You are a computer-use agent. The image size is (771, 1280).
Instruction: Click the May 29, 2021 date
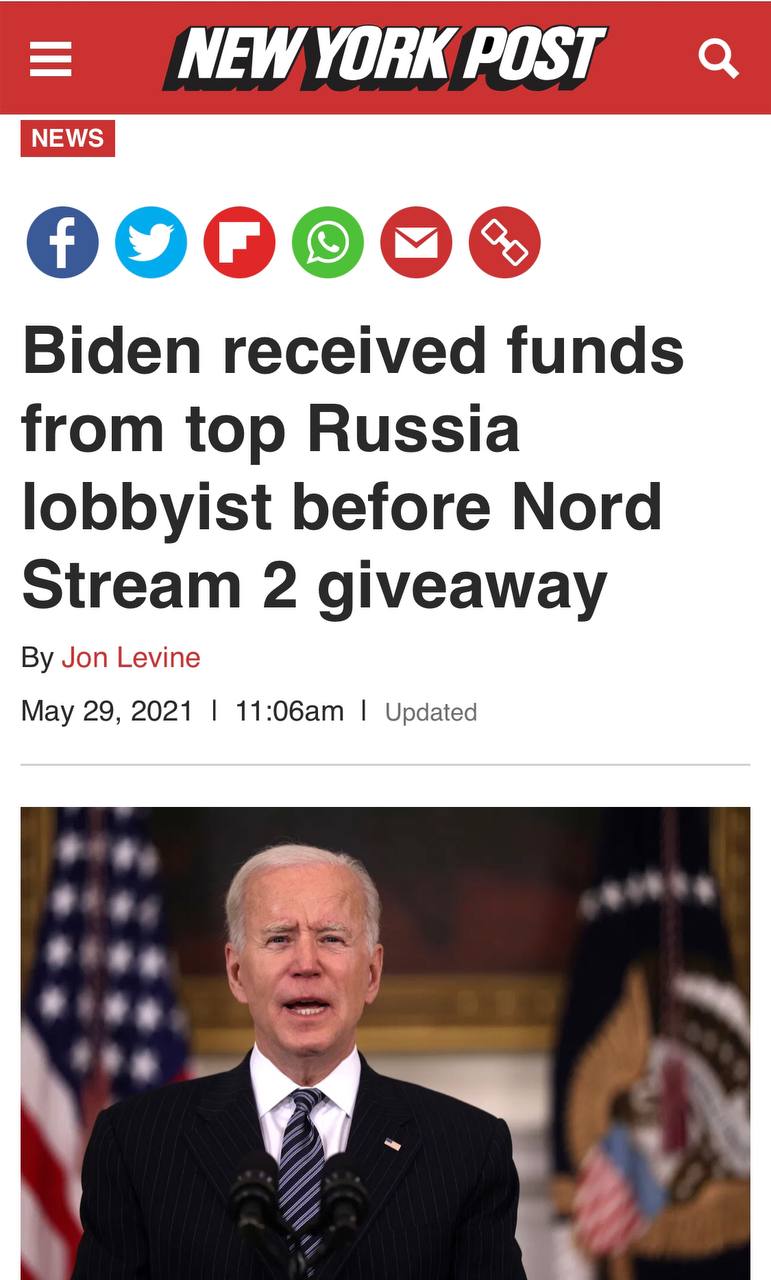[x=107, y=711]
